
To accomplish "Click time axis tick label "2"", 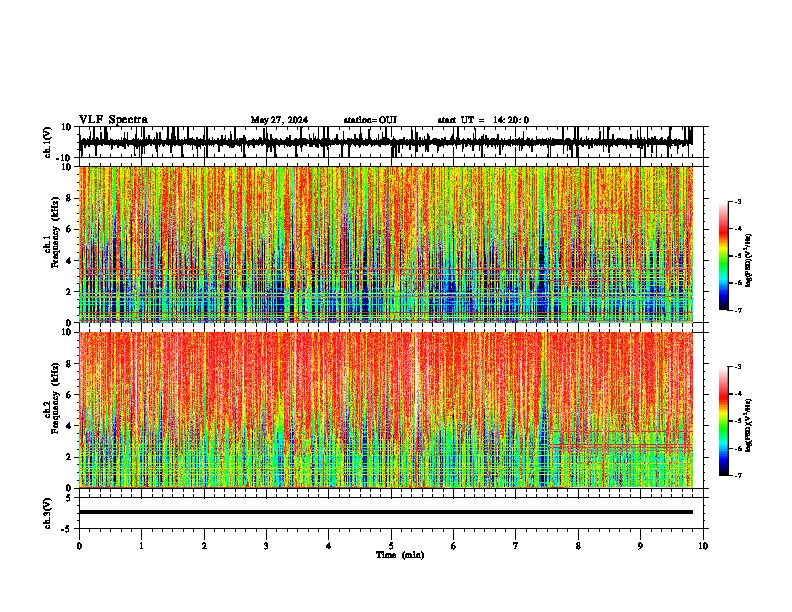I will point(204,546).
